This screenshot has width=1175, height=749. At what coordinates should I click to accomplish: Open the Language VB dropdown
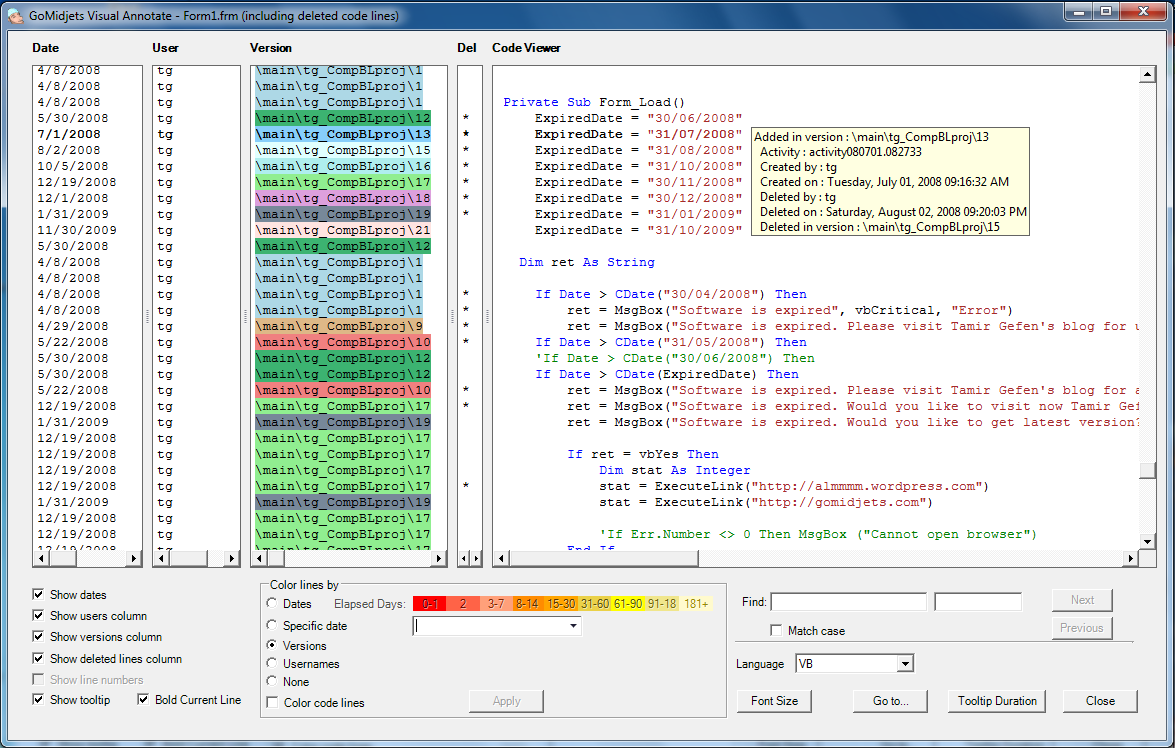(x=904, y=663)
